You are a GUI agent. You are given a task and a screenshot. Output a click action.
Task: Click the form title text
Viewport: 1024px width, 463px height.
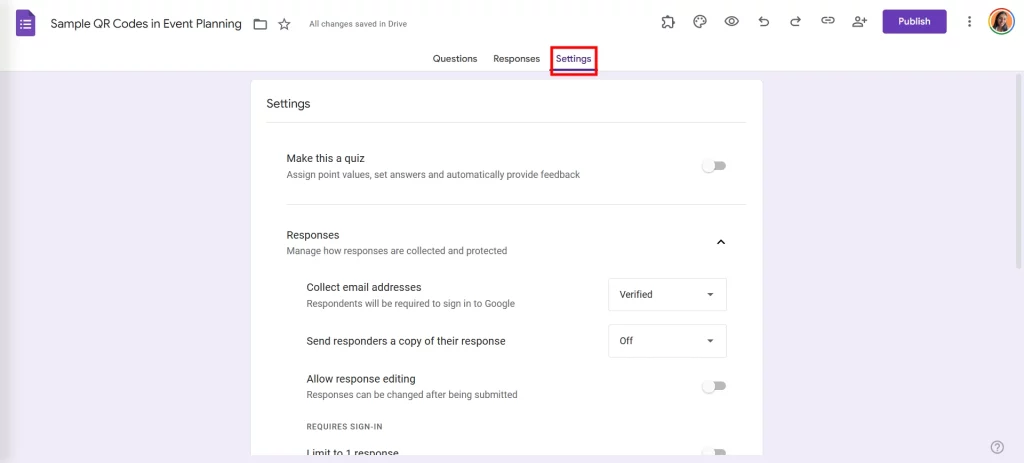[146, 24]
